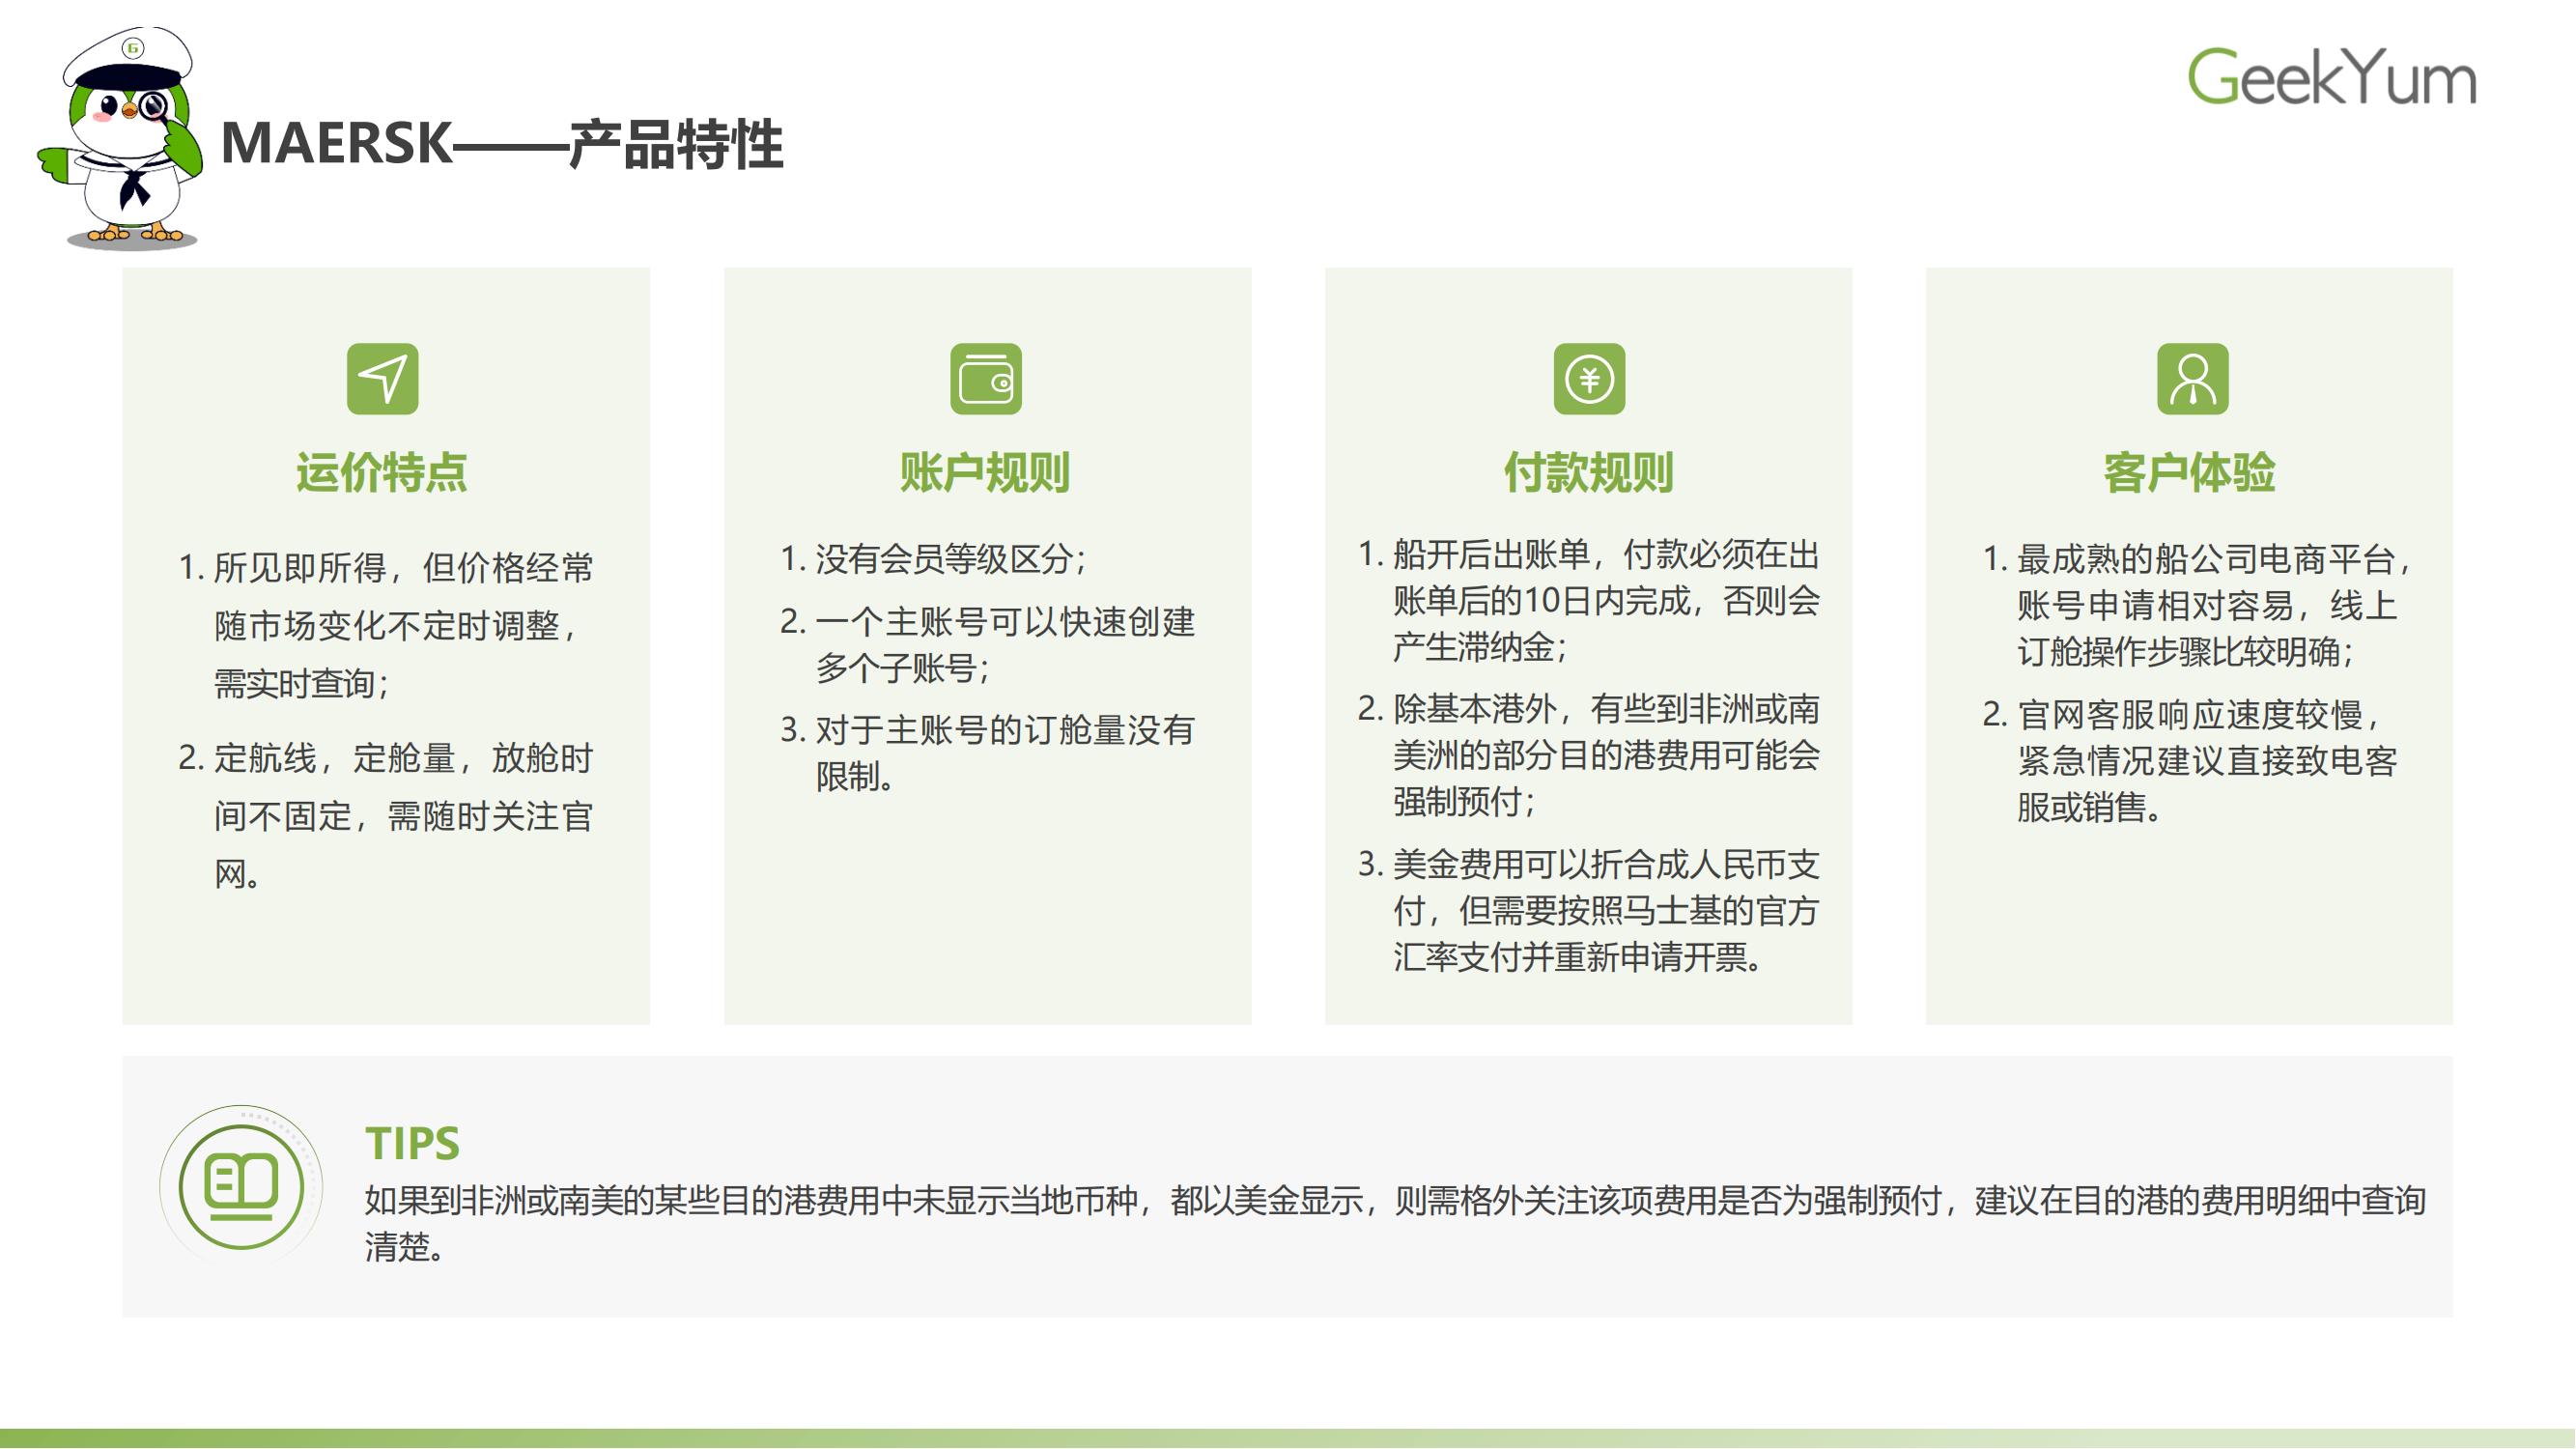Select the 付款规则 heading
2576x1449 pixels.
tap(1589, 472)
